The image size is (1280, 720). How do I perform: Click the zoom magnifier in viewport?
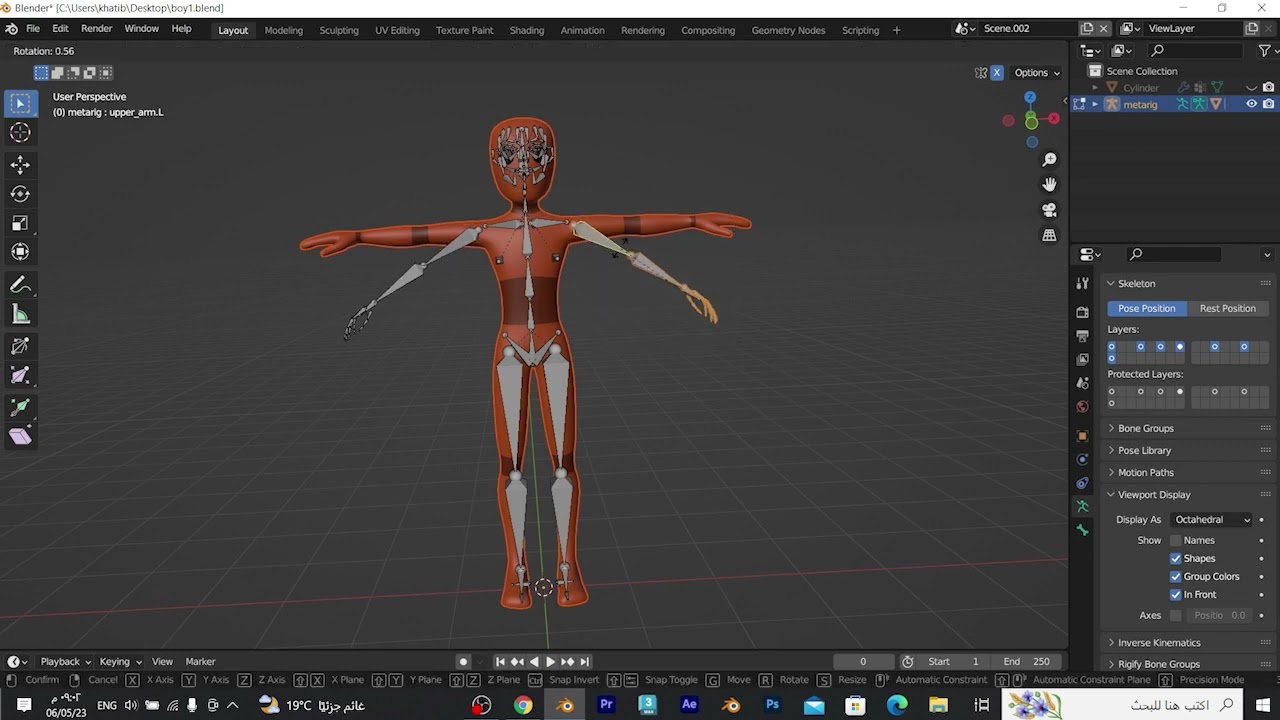(1049, 160)
